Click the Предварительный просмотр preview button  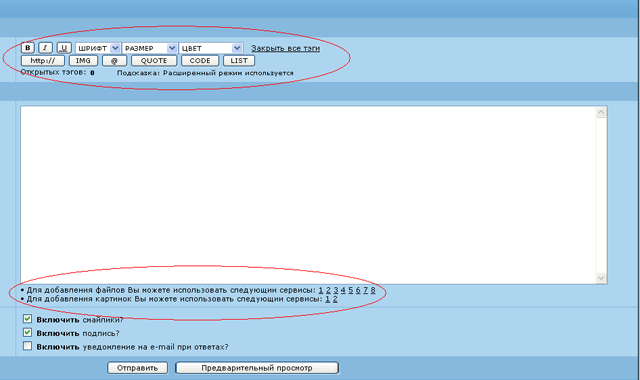pos(257,368)
